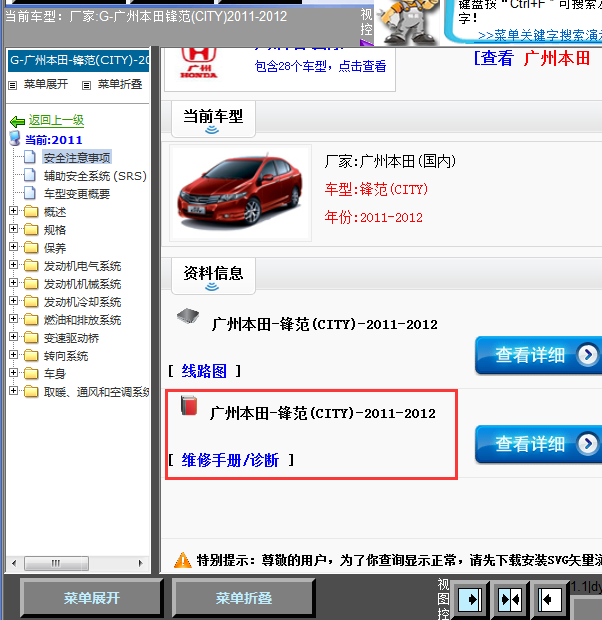The height and width of the screenshot is (620, 602).
Task: Click the green back arrow icon
Action: [17, 121]
